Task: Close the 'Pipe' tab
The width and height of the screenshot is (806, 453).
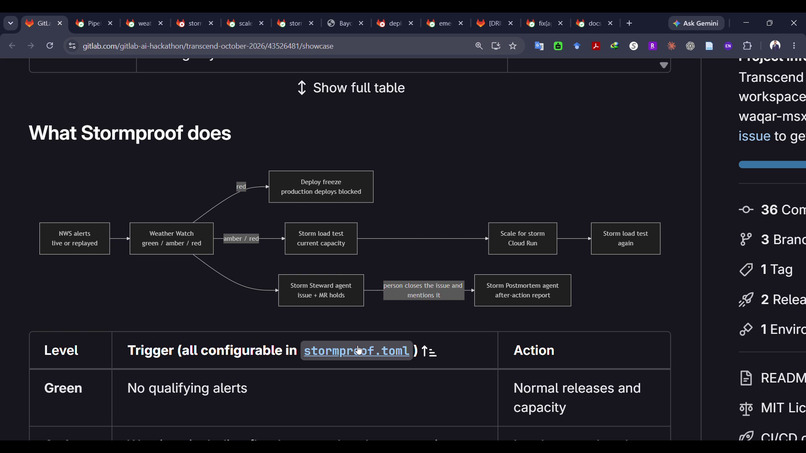Action: point(110,23)
